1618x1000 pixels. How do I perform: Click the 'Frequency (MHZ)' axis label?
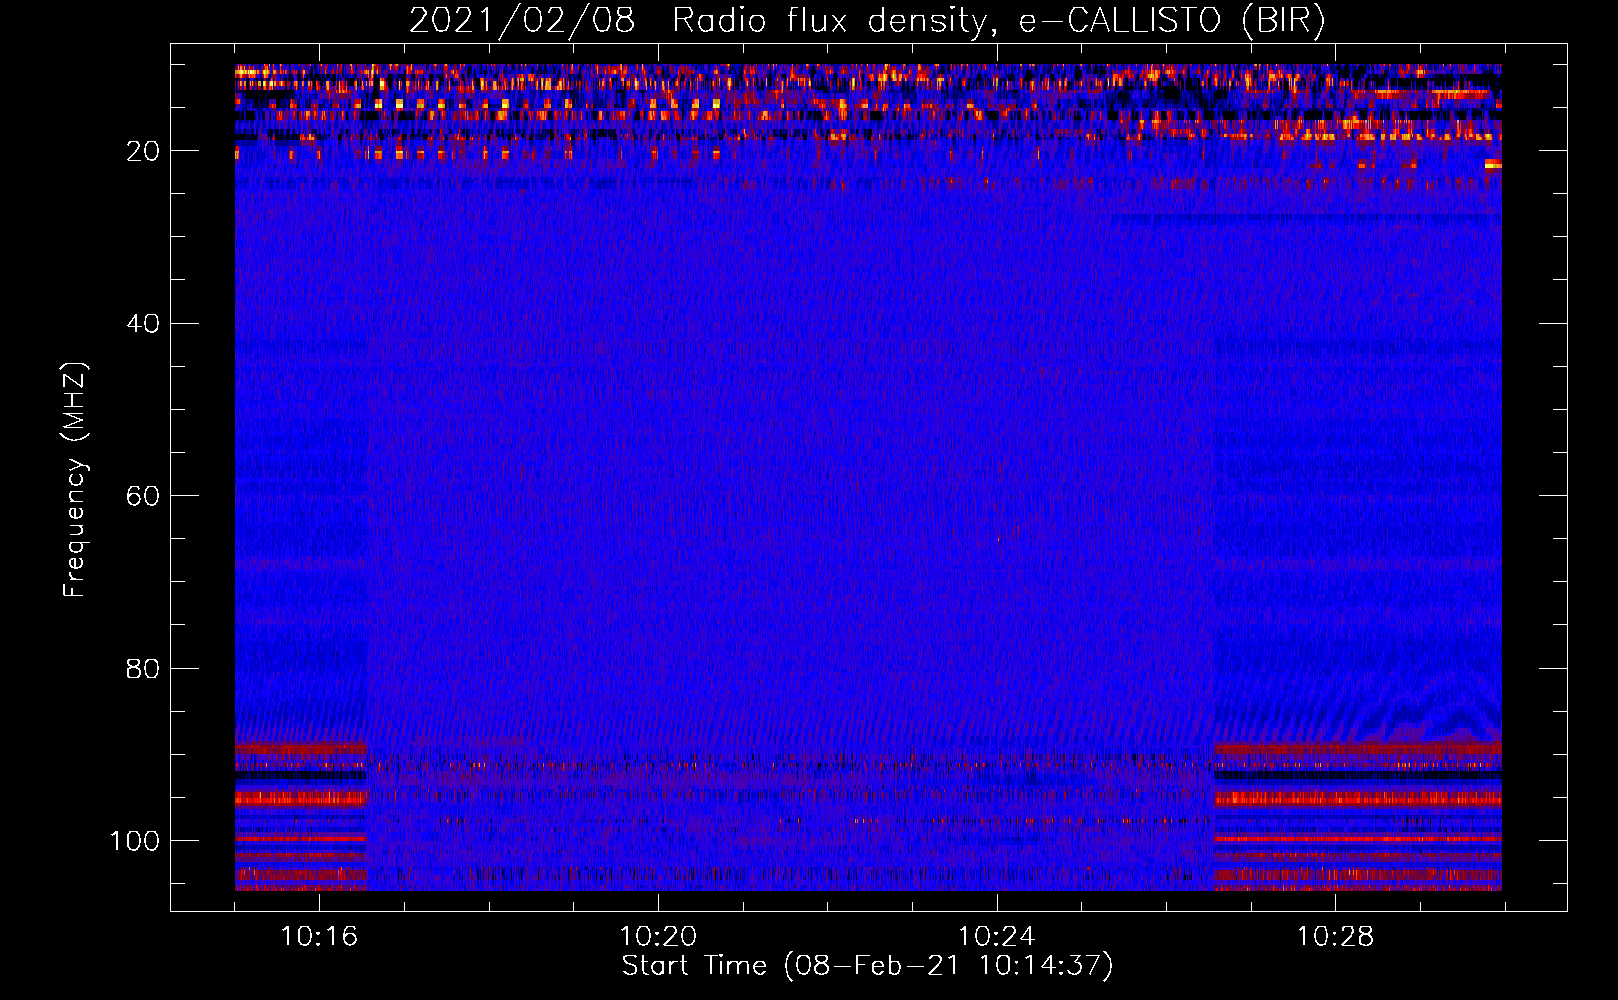coord(75,480)
